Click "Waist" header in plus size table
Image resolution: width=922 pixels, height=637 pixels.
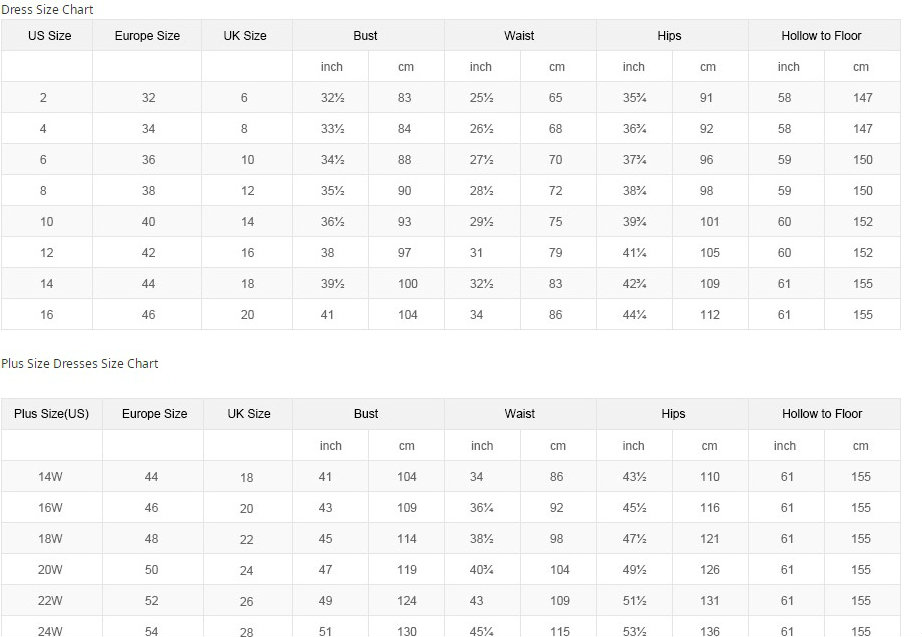(520, 414)
